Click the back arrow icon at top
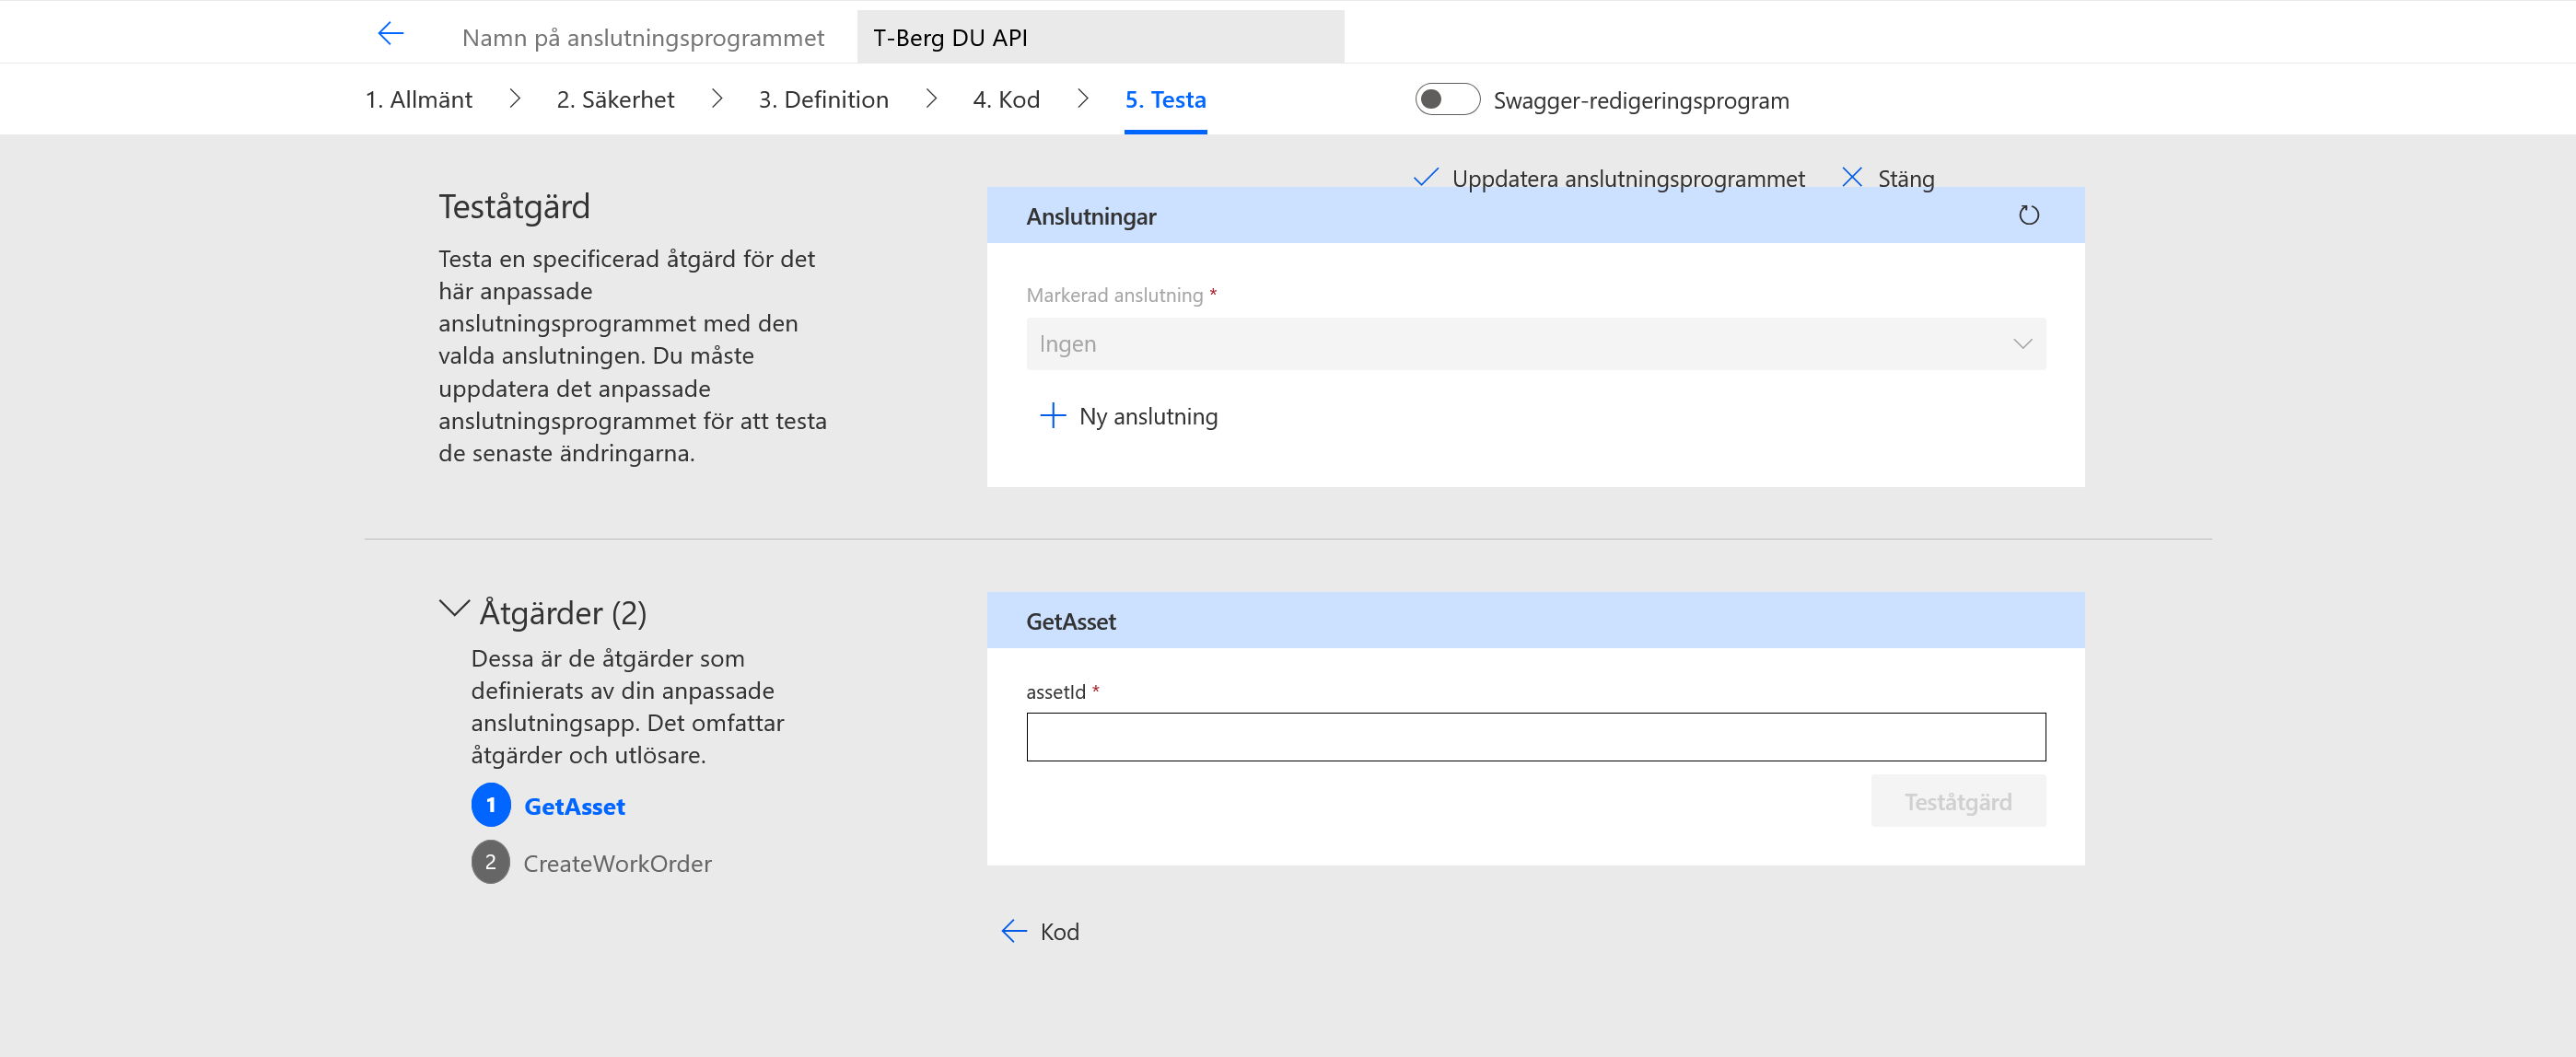The width and height of the screenshot is (2576, 1057). point(390,33)
